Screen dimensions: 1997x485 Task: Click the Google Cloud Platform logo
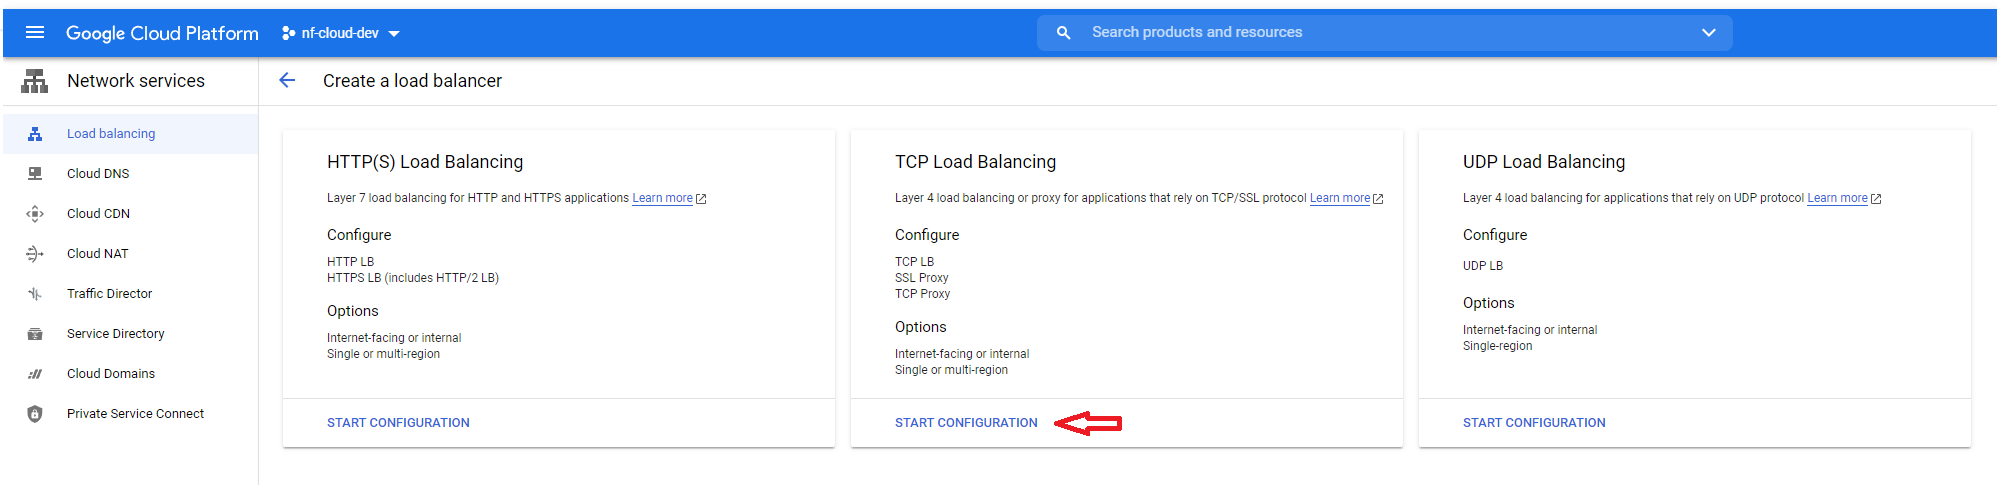162,33
